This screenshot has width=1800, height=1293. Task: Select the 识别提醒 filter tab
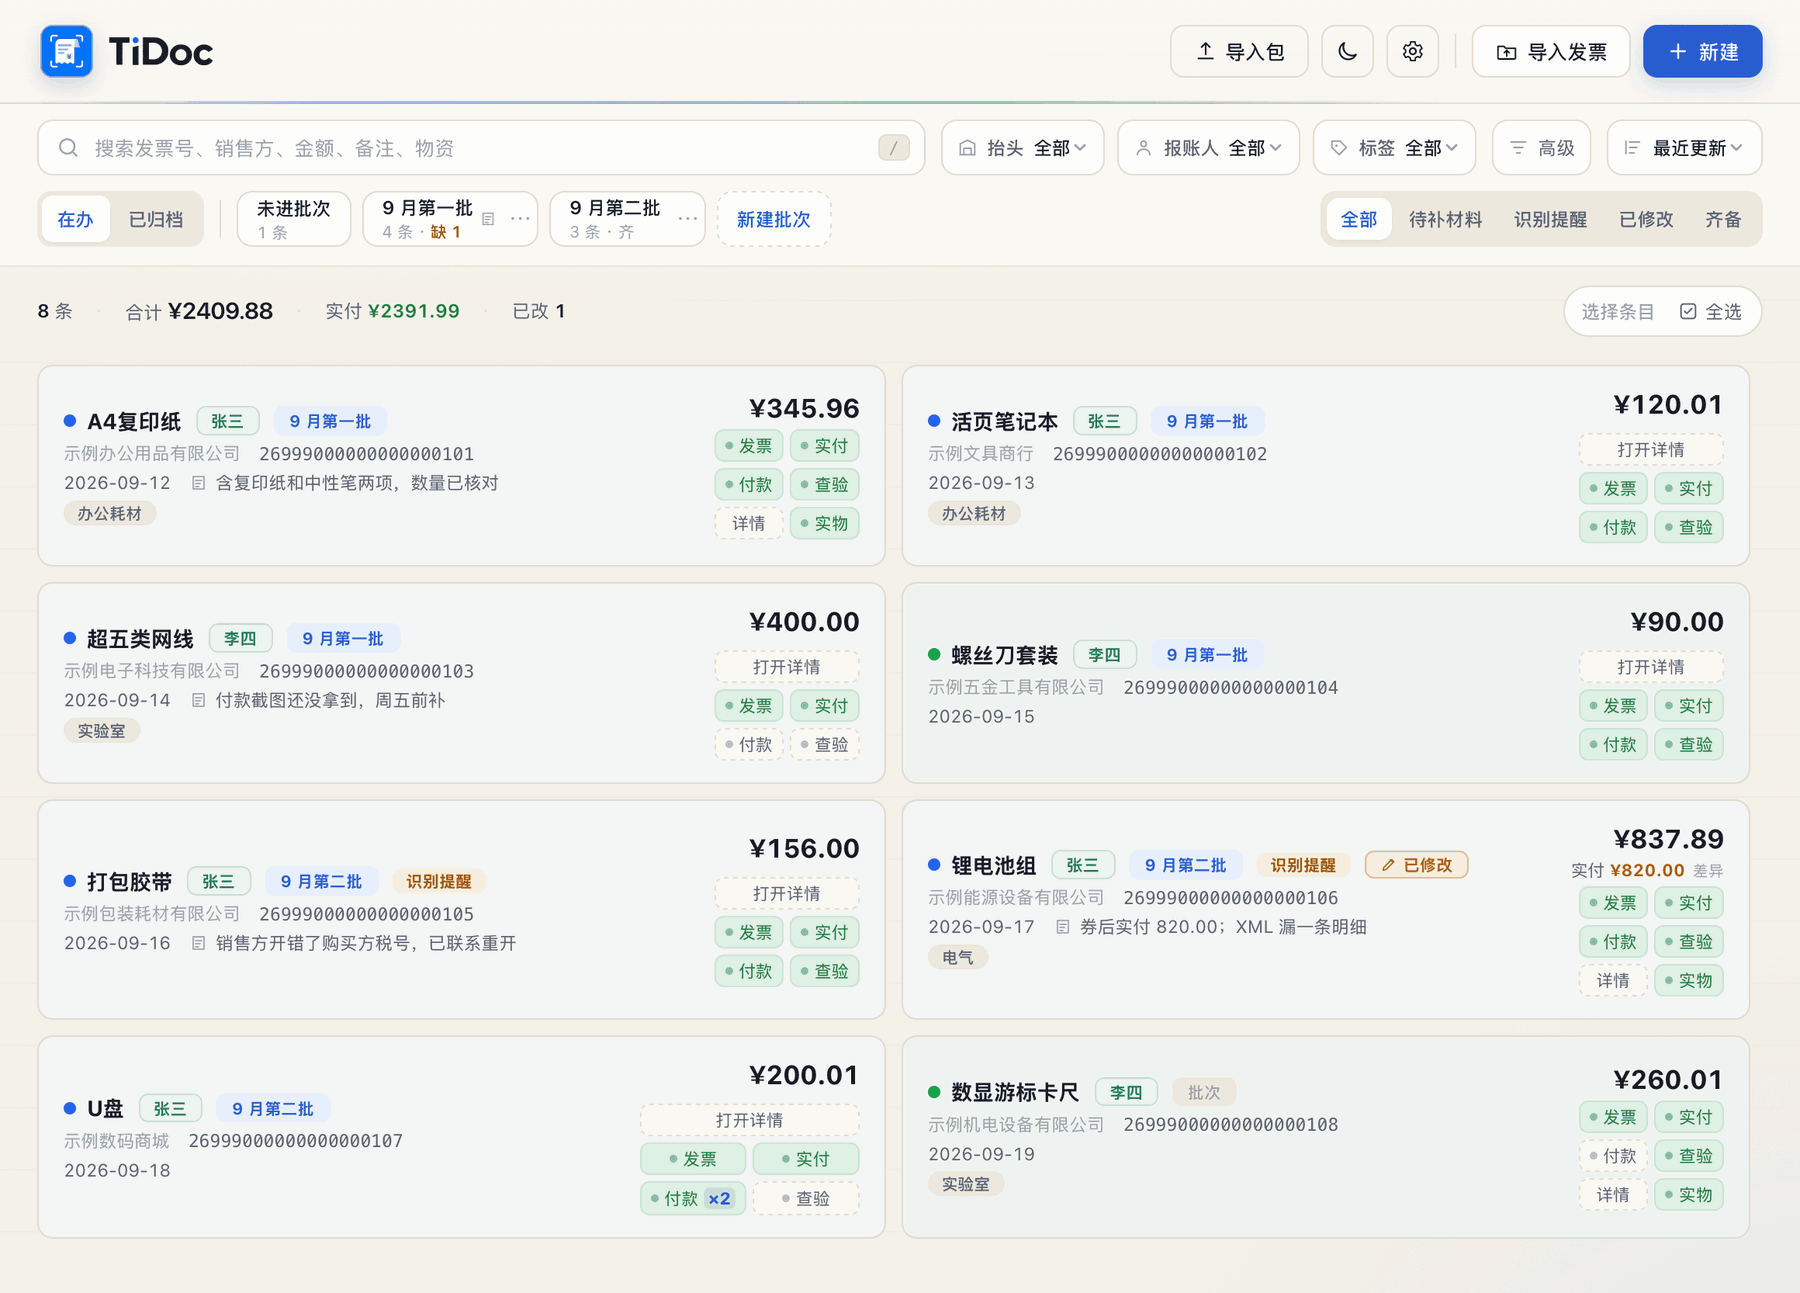point(1550,219)
